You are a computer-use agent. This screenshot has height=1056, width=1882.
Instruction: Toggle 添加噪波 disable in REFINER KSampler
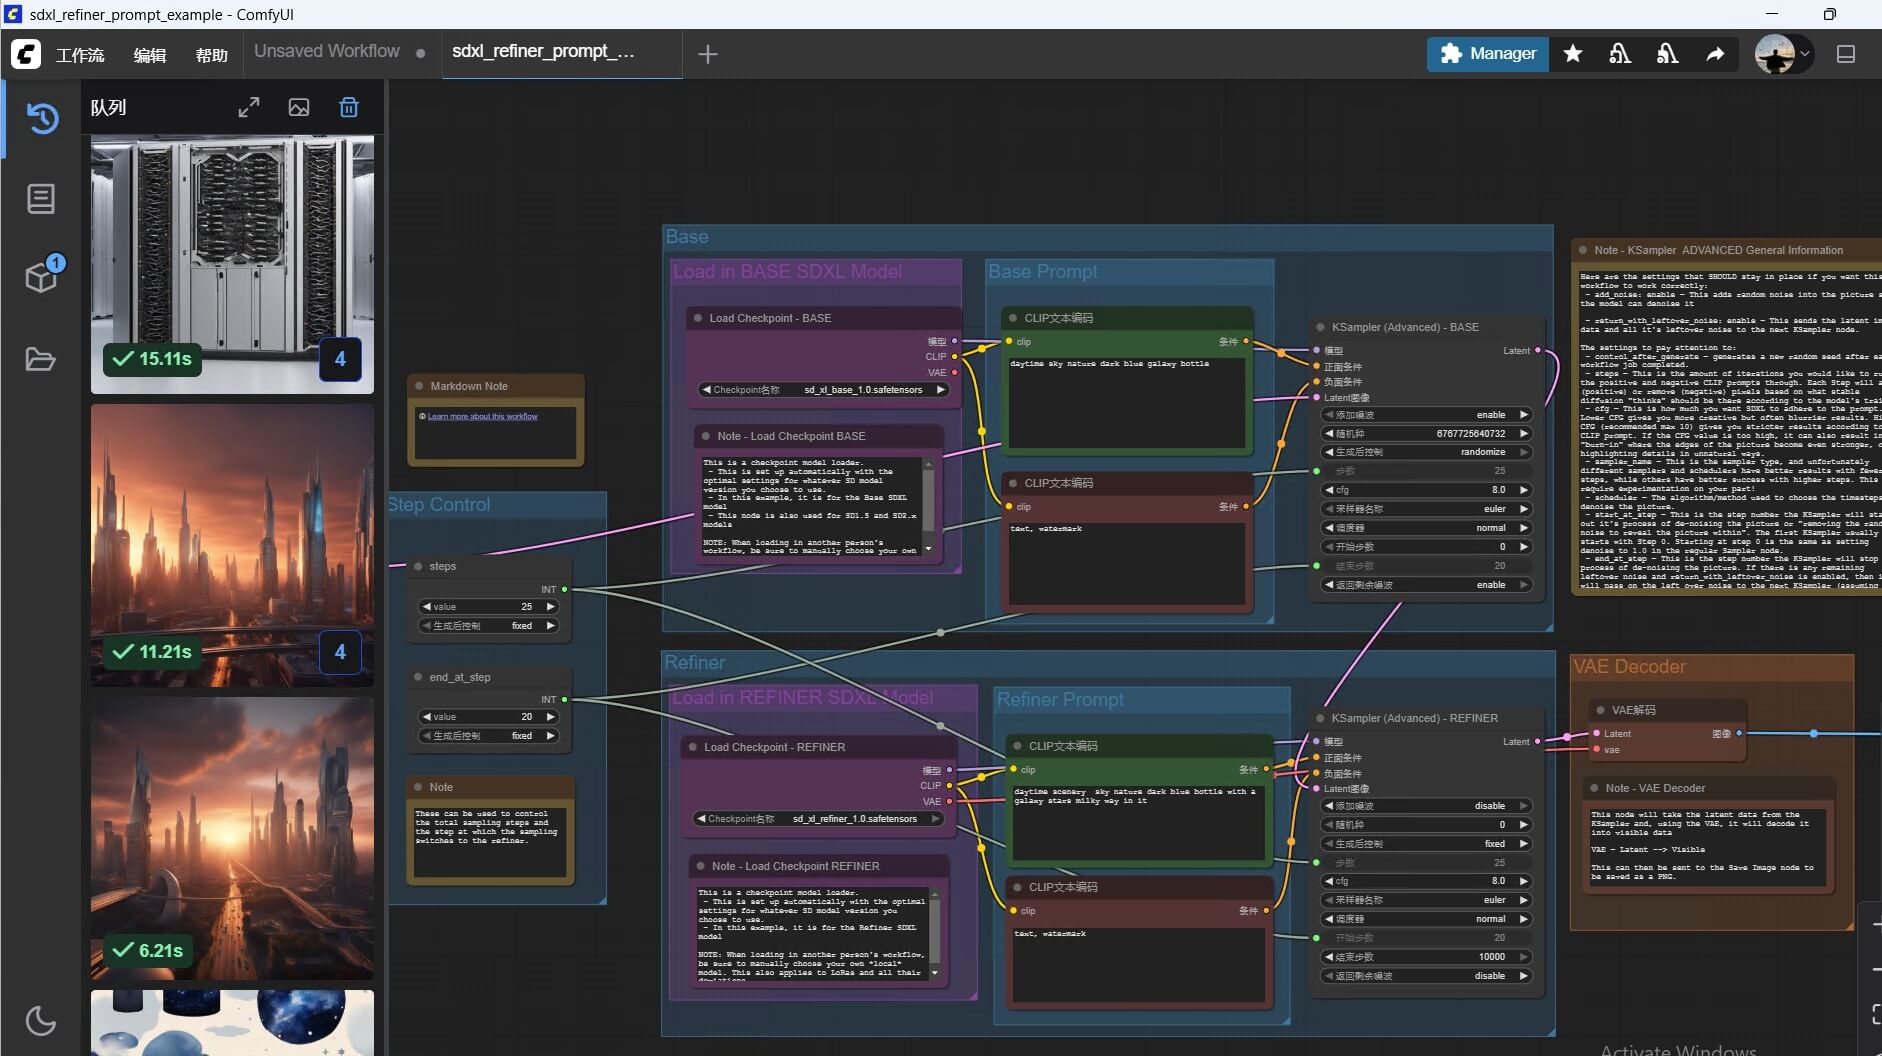(x=1427, y=806)
